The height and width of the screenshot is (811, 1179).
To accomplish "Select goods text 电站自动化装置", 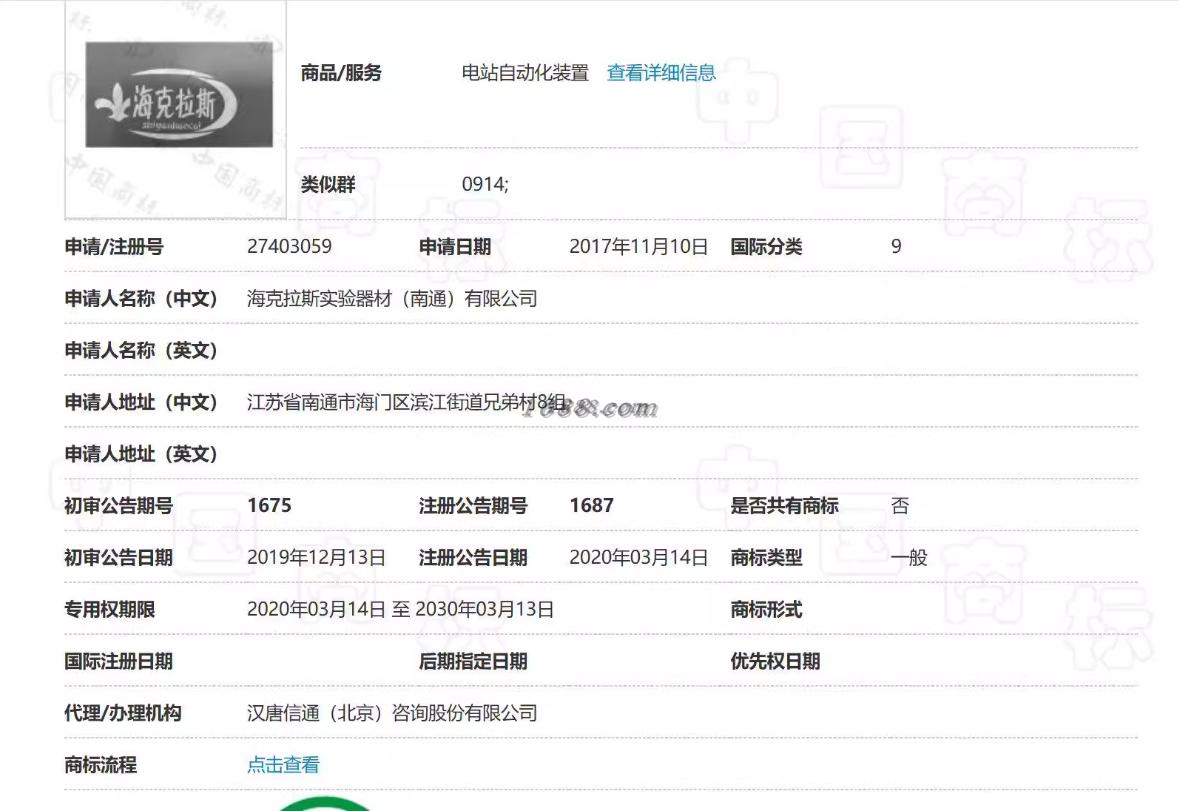I will 525,73.
